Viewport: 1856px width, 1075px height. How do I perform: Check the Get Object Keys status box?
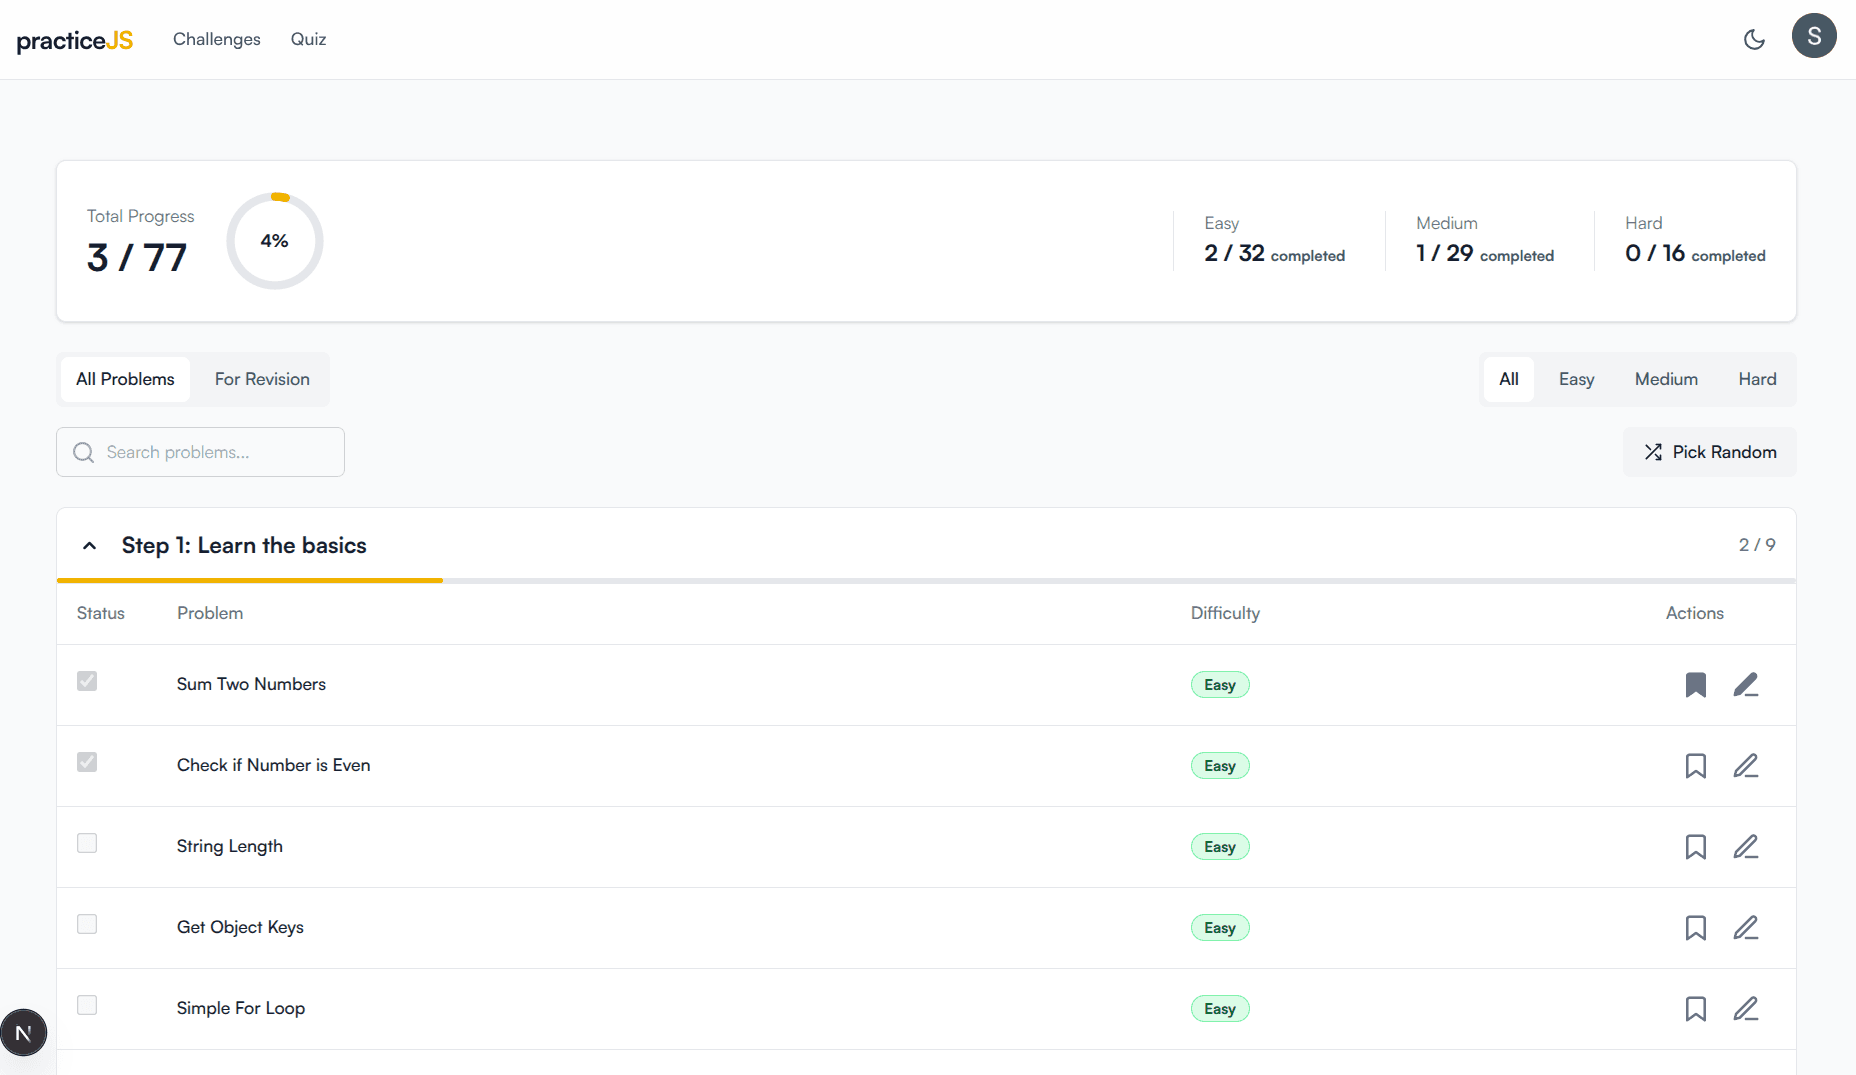[87, 924]
